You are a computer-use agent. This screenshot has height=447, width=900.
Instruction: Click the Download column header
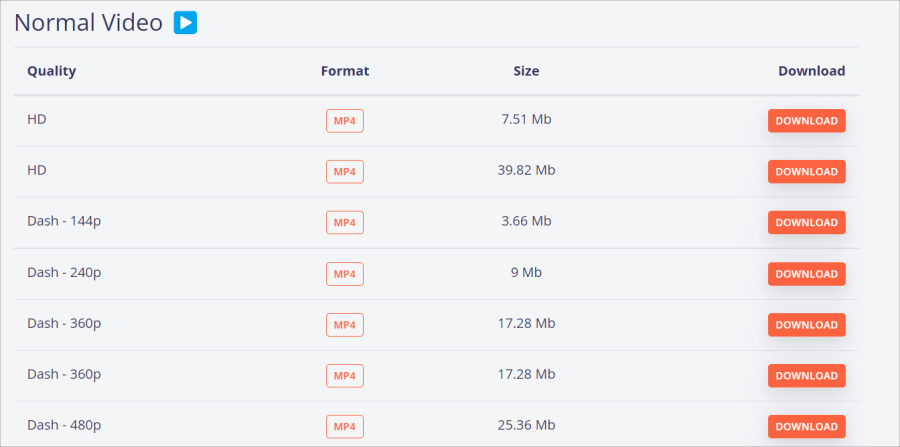click(812, 71)
